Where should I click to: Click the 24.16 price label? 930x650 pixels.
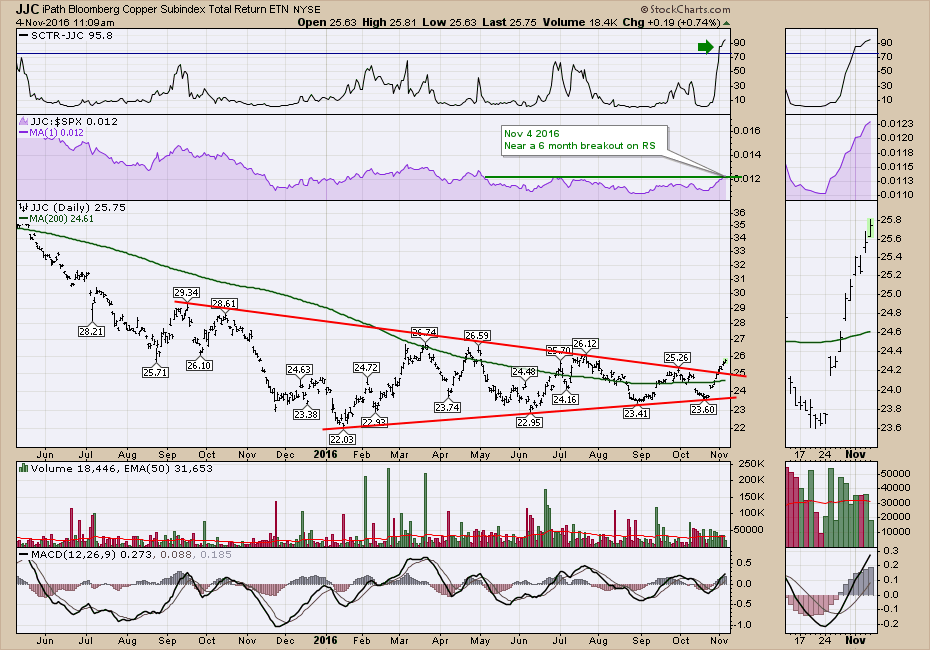565,400
